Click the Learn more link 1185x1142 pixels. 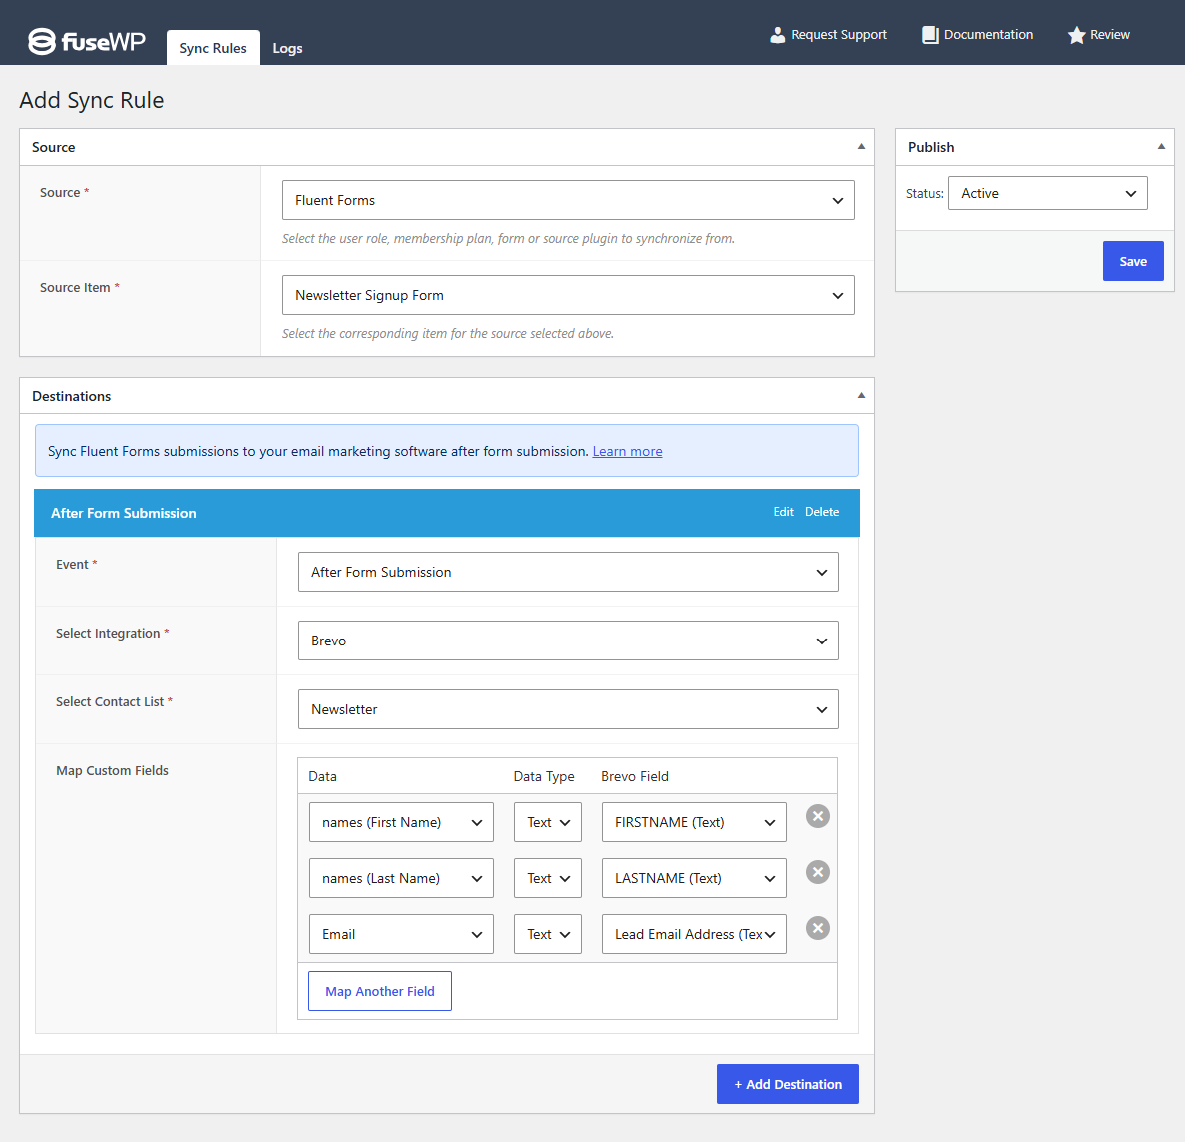[627, 451]
